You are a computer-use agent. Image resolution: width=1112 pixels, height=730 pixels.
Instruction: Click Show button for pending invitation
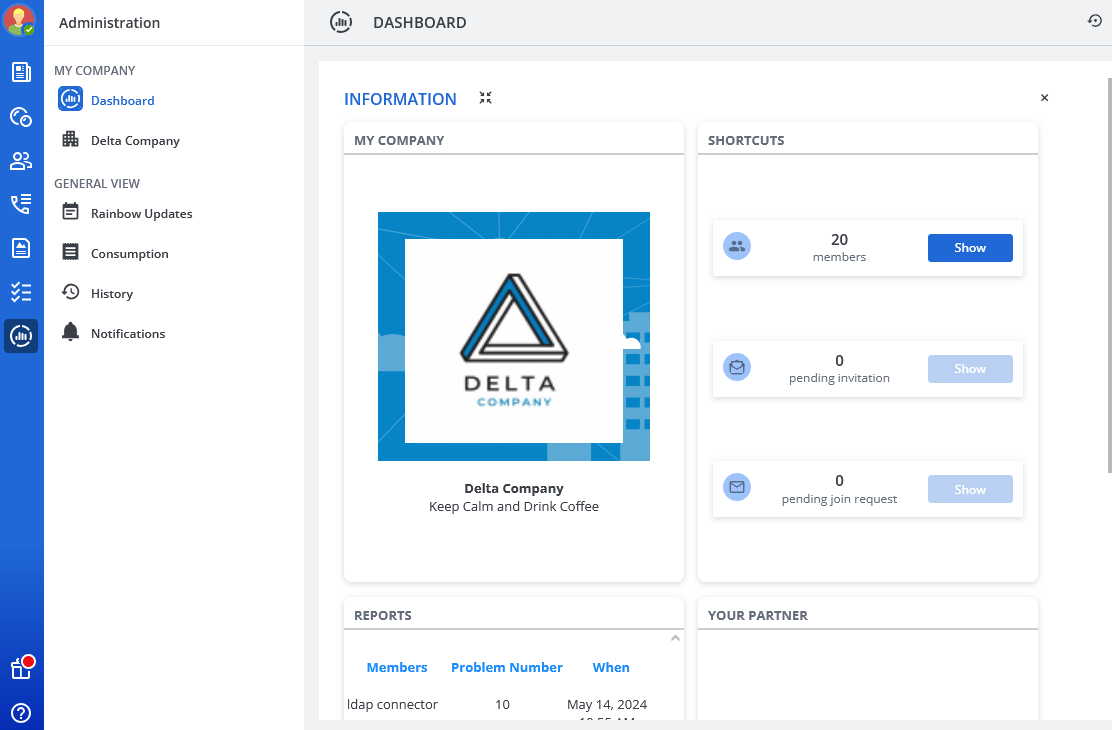pyautogui.click(x=969, y=369)
